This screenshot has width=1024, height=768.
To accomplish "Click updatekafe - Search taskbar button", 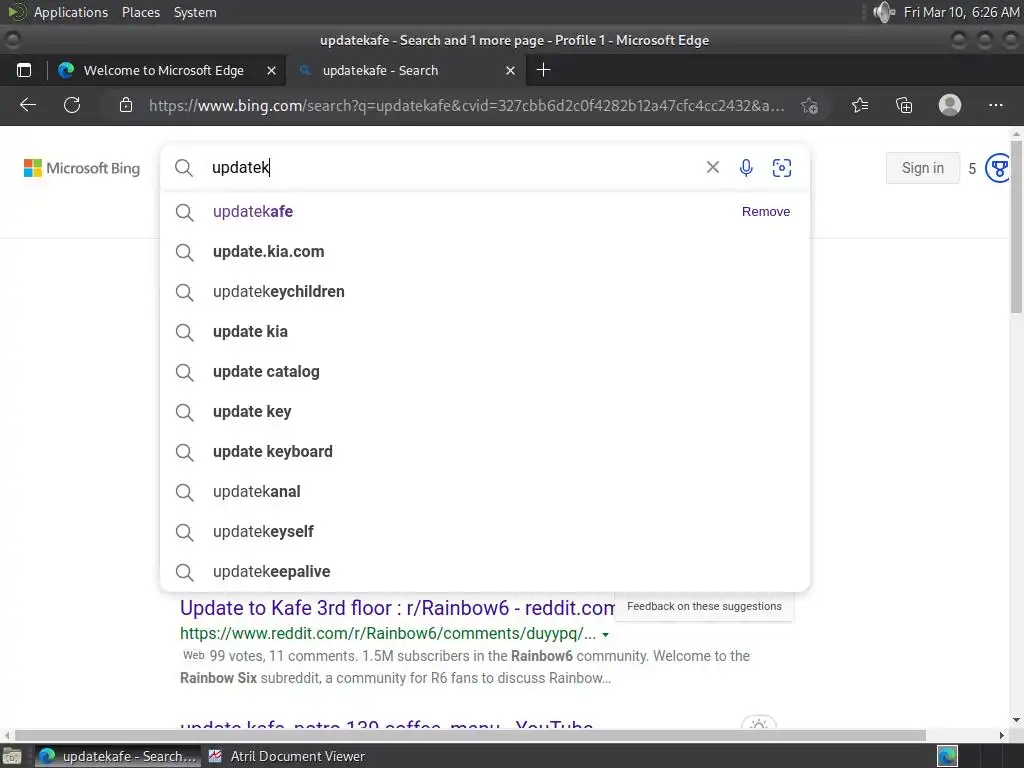I will click(x=118, y=756).
